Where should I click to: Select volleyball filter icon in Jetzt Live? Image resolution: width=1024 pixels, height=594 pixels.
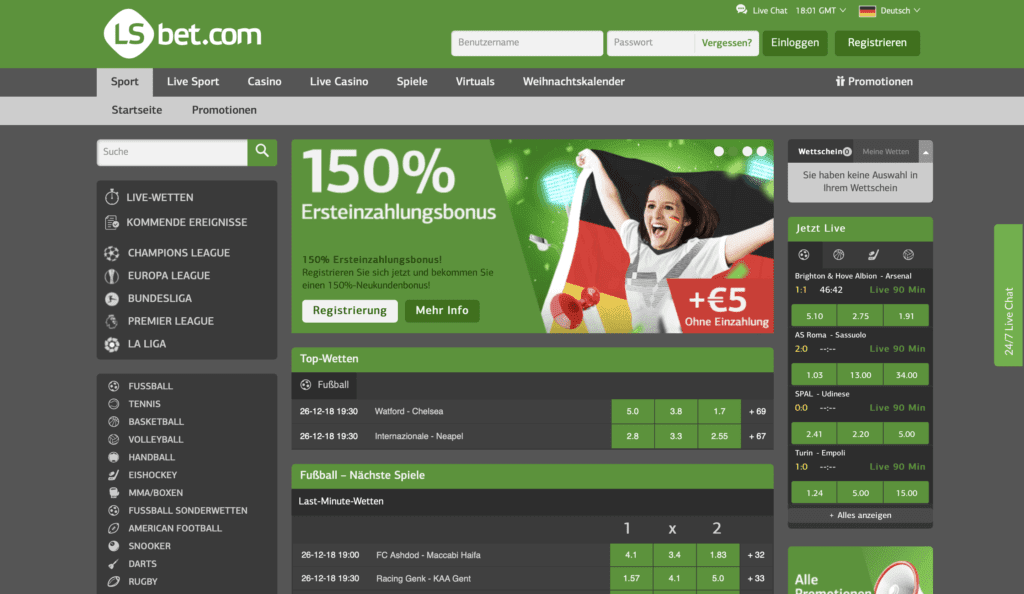coord(908,255)
